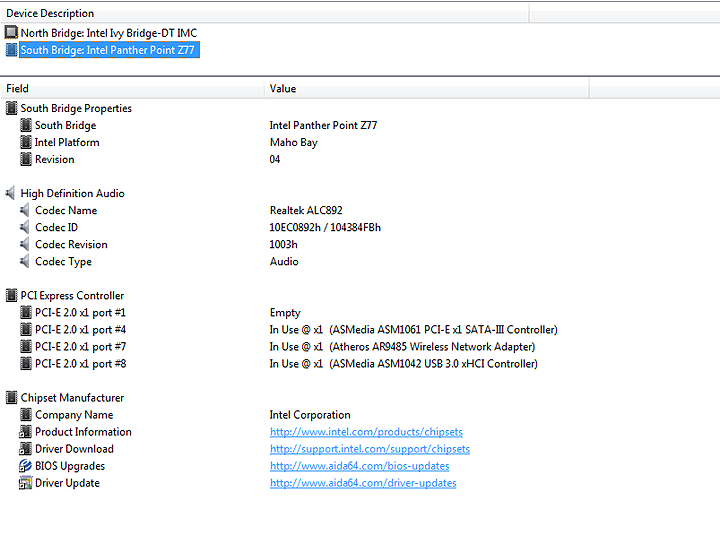This screenshot has height=544, width=720.
Task: Click the Value column header
Action: (x=427, y=89)
